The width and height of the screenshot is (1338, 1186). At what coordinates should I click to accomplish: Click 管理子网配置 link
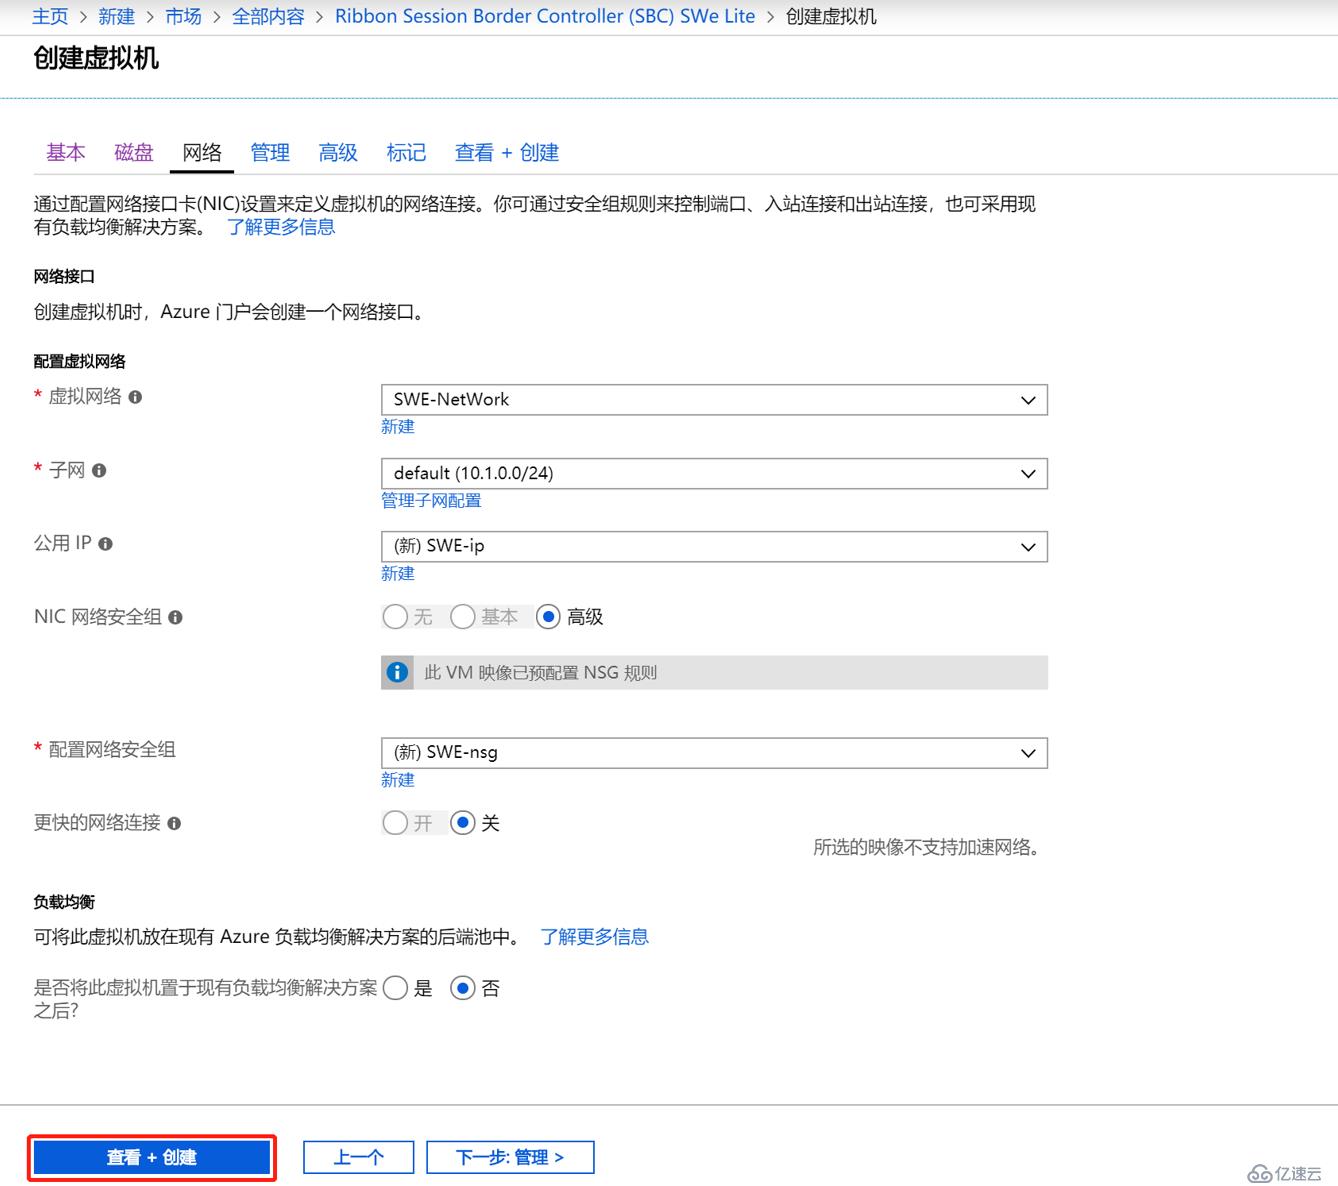(x=431, y=500)
